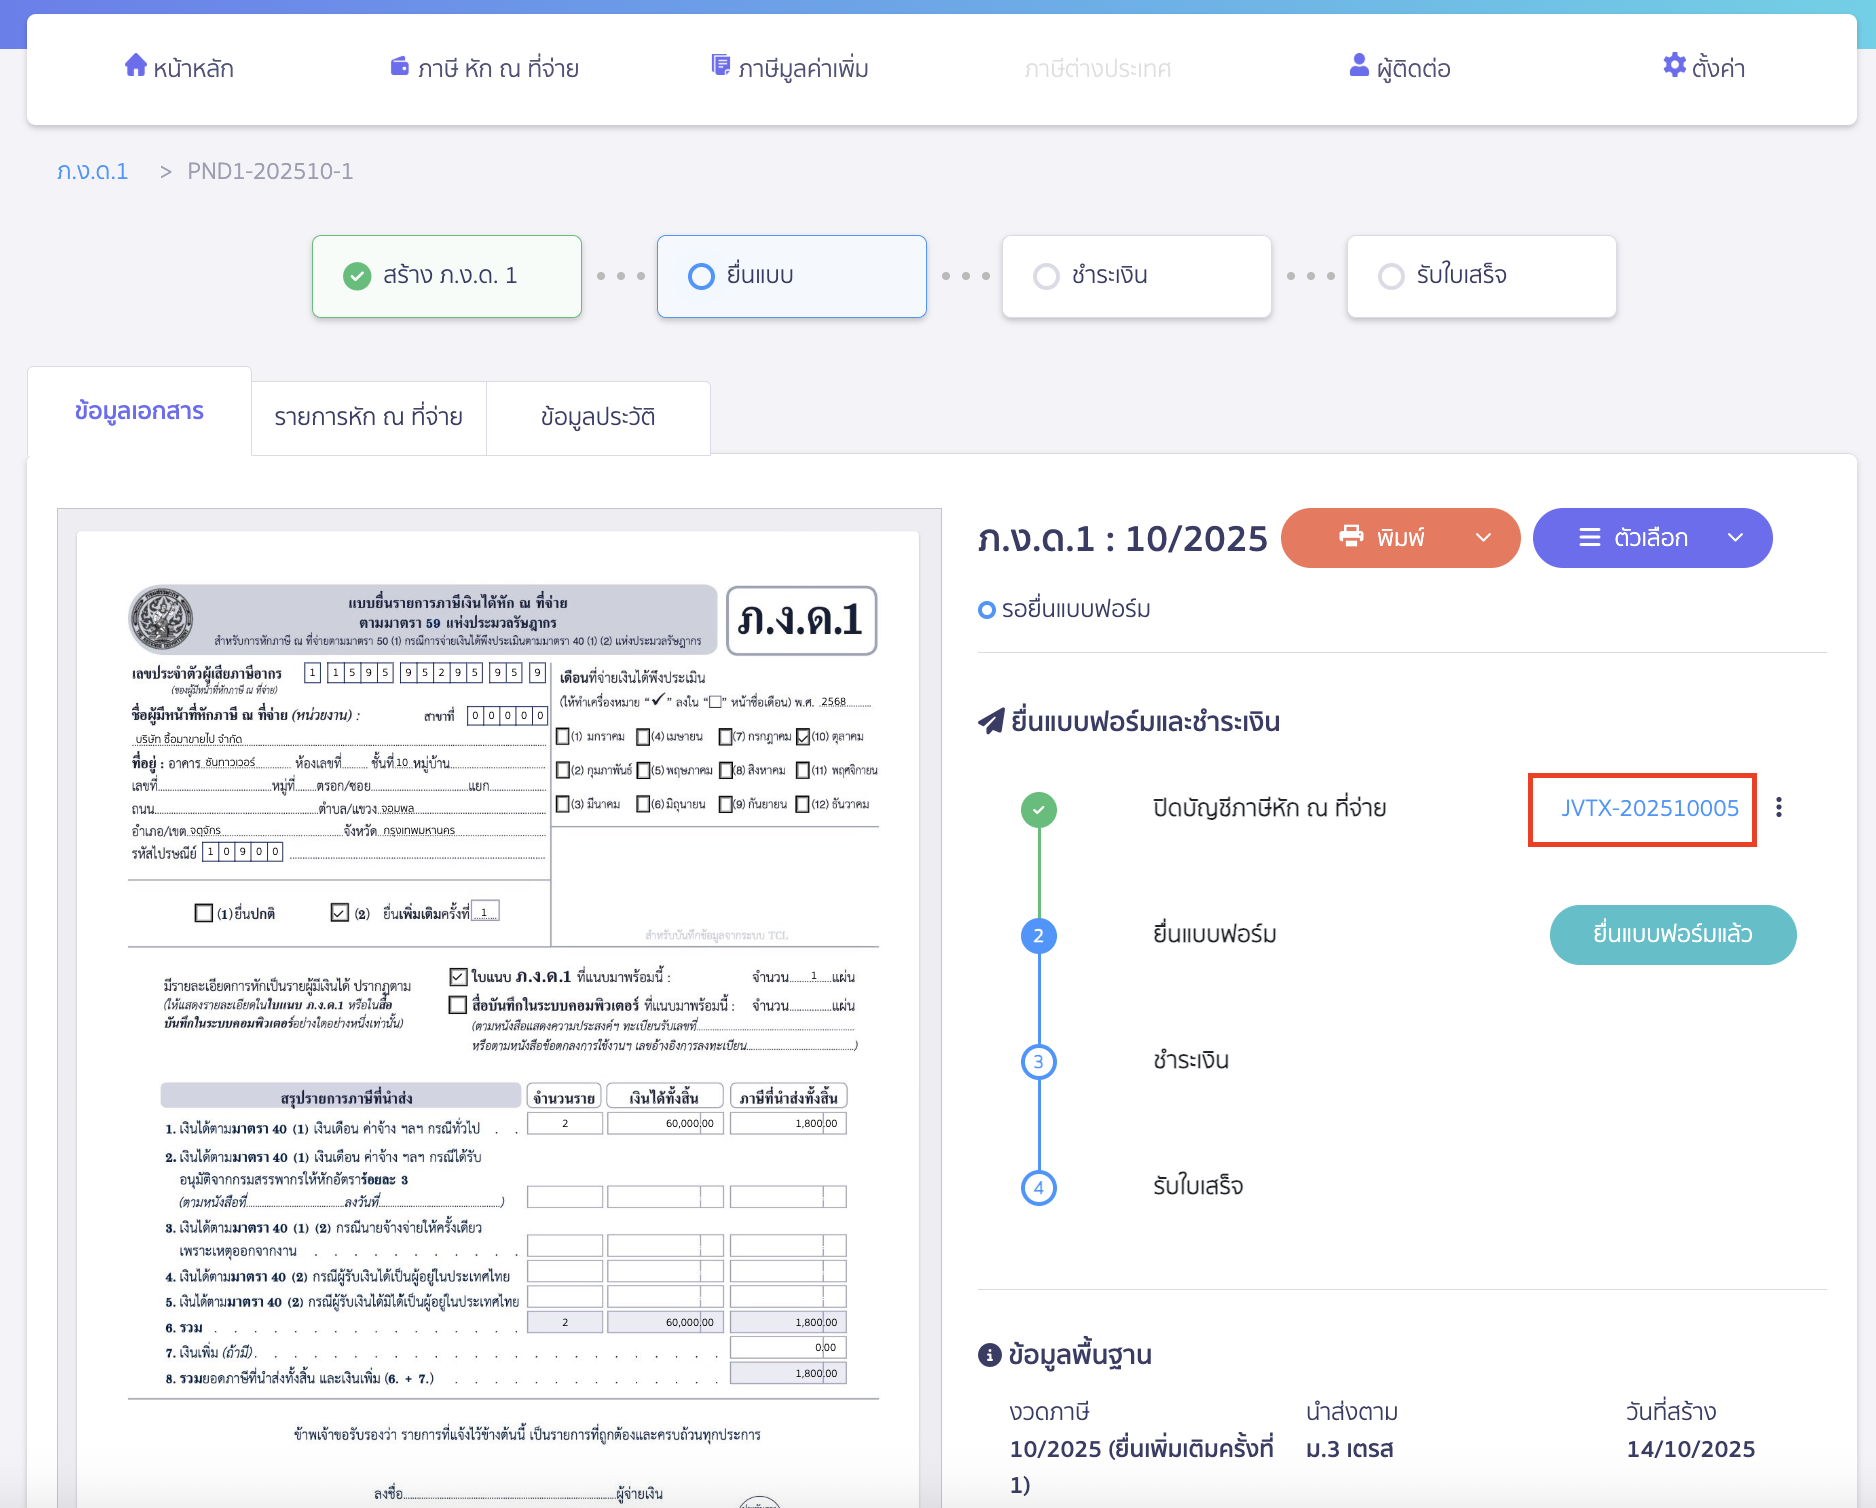Open the ข้อมูลประวัติ tab

pos(598,417)
